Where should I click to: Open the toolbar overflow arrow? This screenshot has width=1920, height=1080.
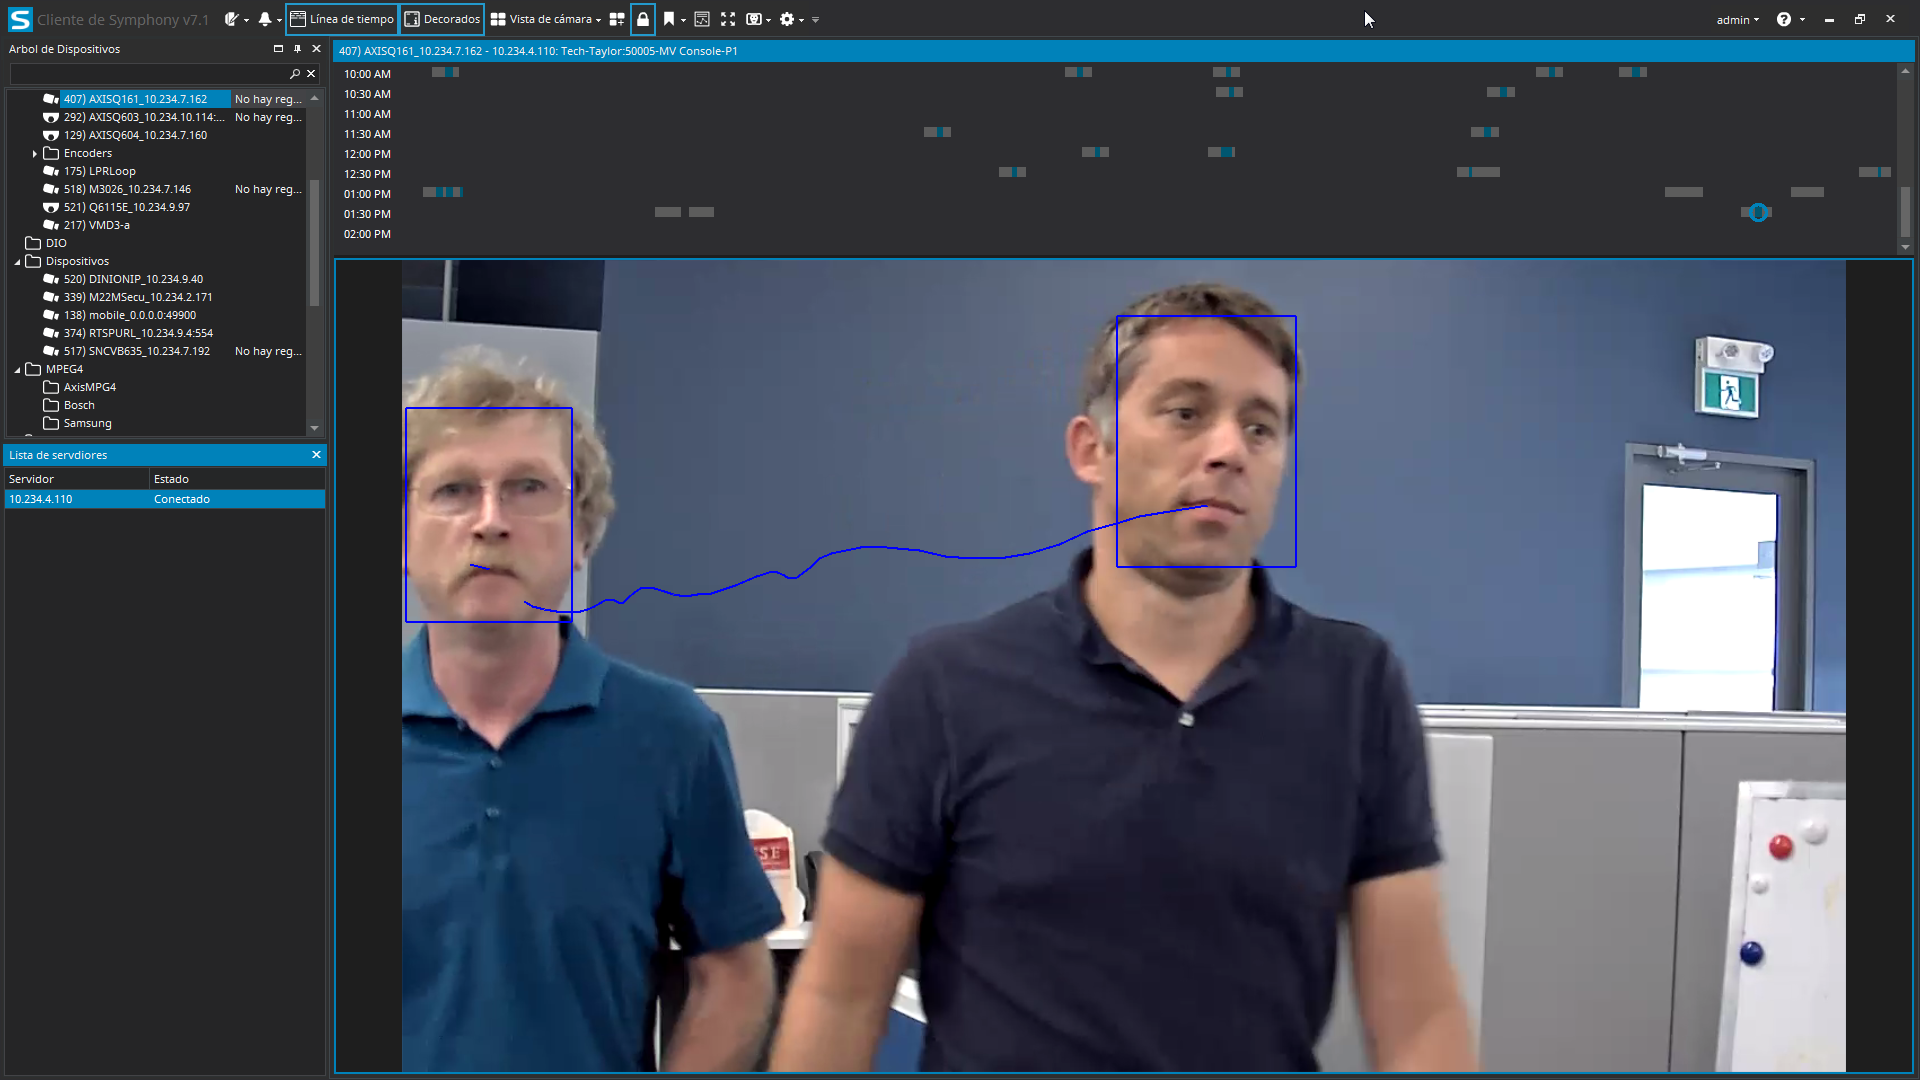click(x=816, y=20)
